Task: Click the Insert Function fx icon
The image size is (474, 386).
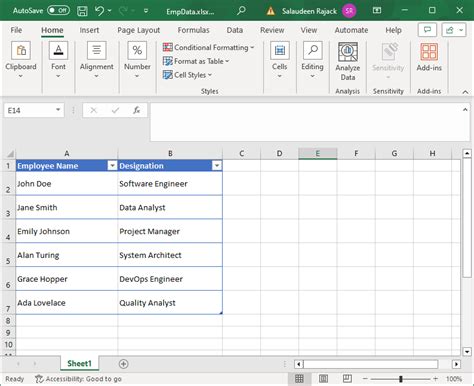Action: [x=136, y=110]
